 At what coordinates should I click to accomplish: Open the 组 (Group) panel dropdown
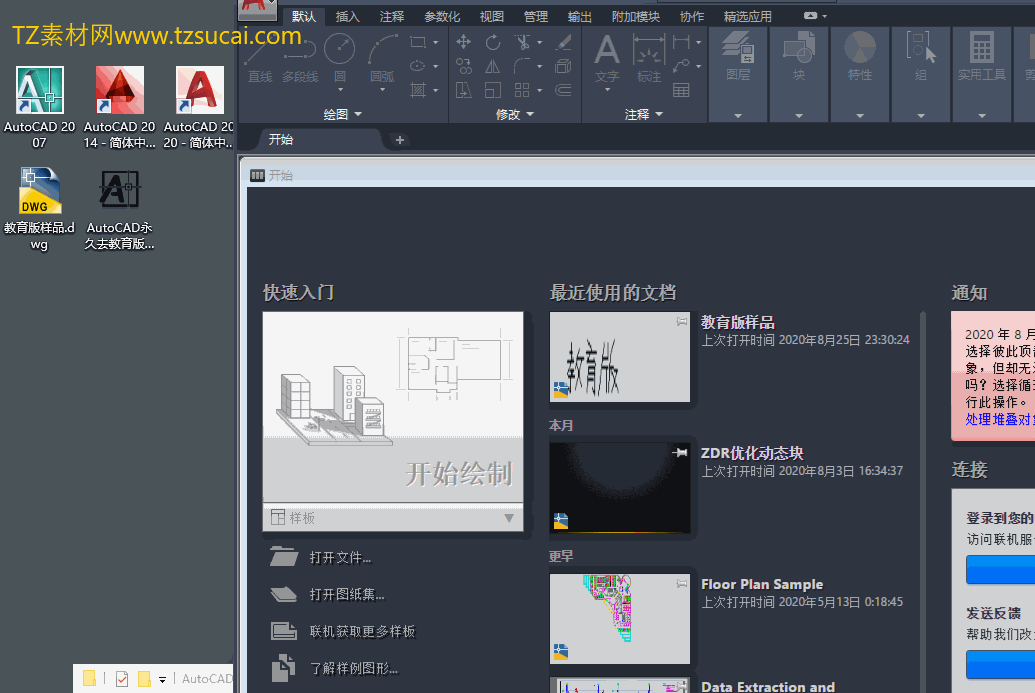[x=921, y=116]
